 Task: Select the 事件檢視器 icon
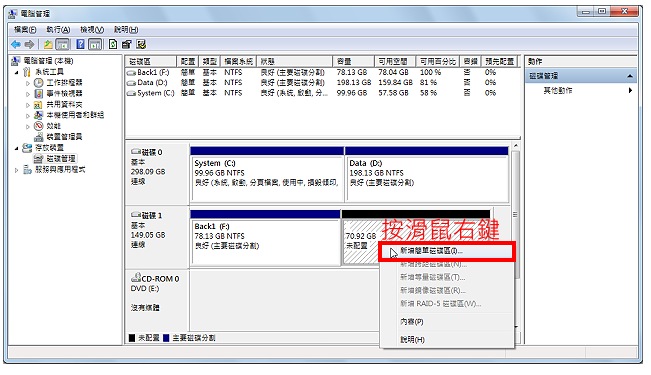(39, 93)
